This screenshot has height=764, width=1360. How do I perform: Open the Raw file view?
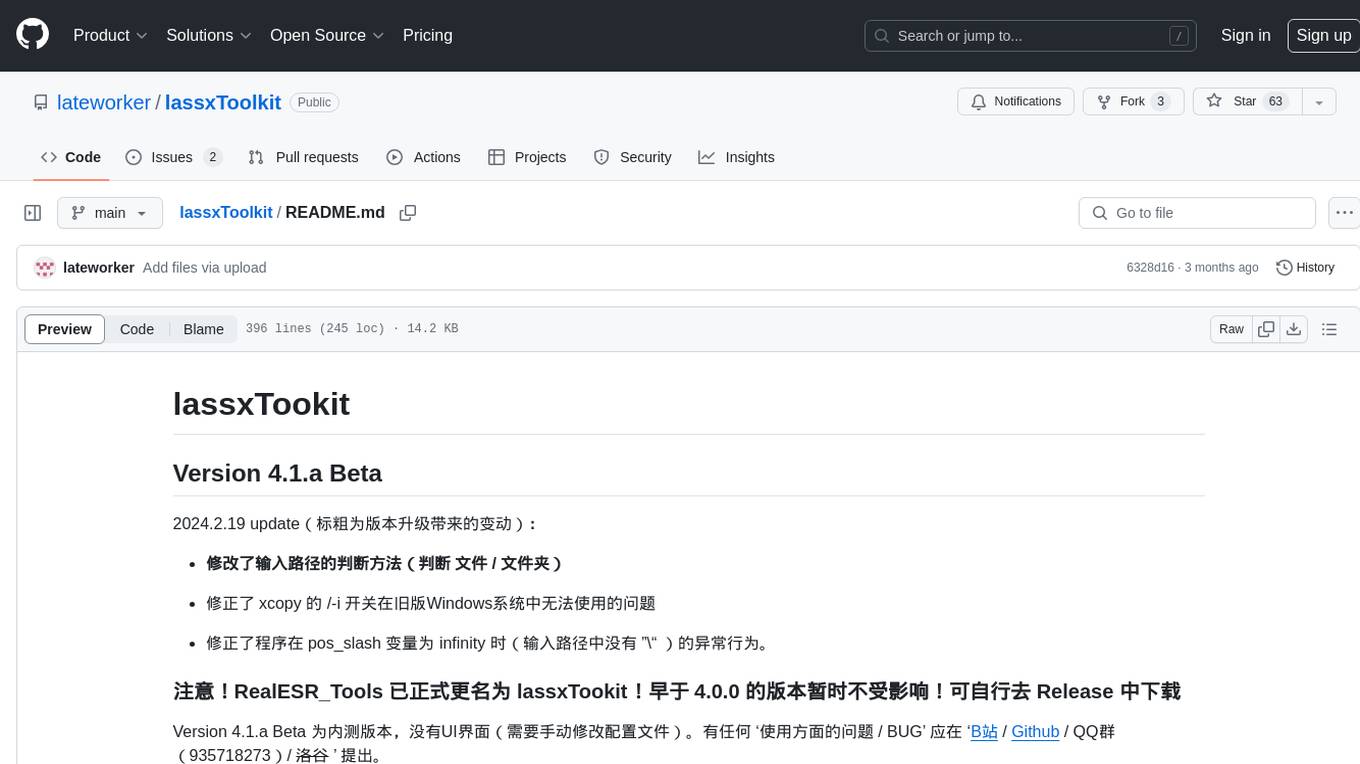pyautogui.click(x=1231, y=329)
